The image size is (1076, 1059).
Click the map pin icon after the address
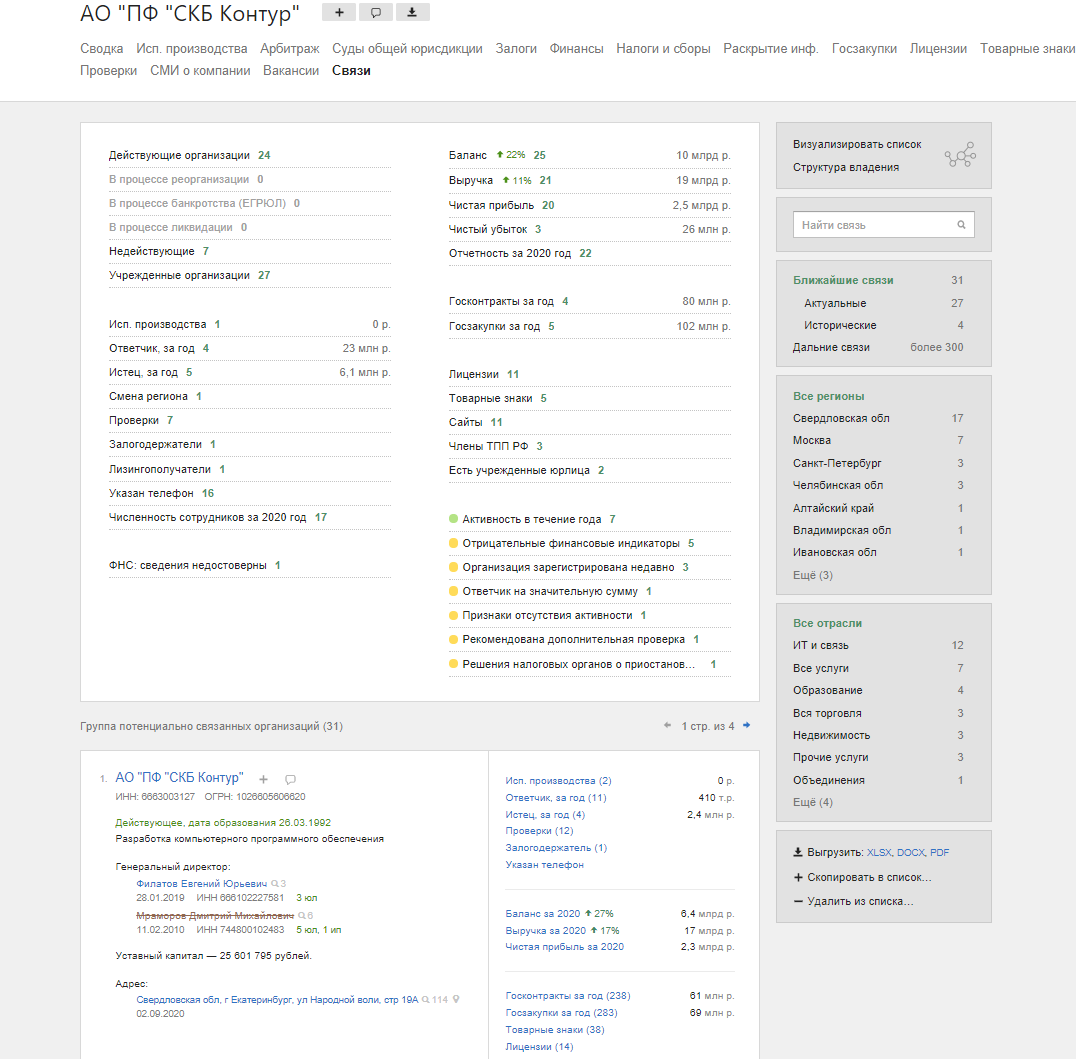coord(456,999)
